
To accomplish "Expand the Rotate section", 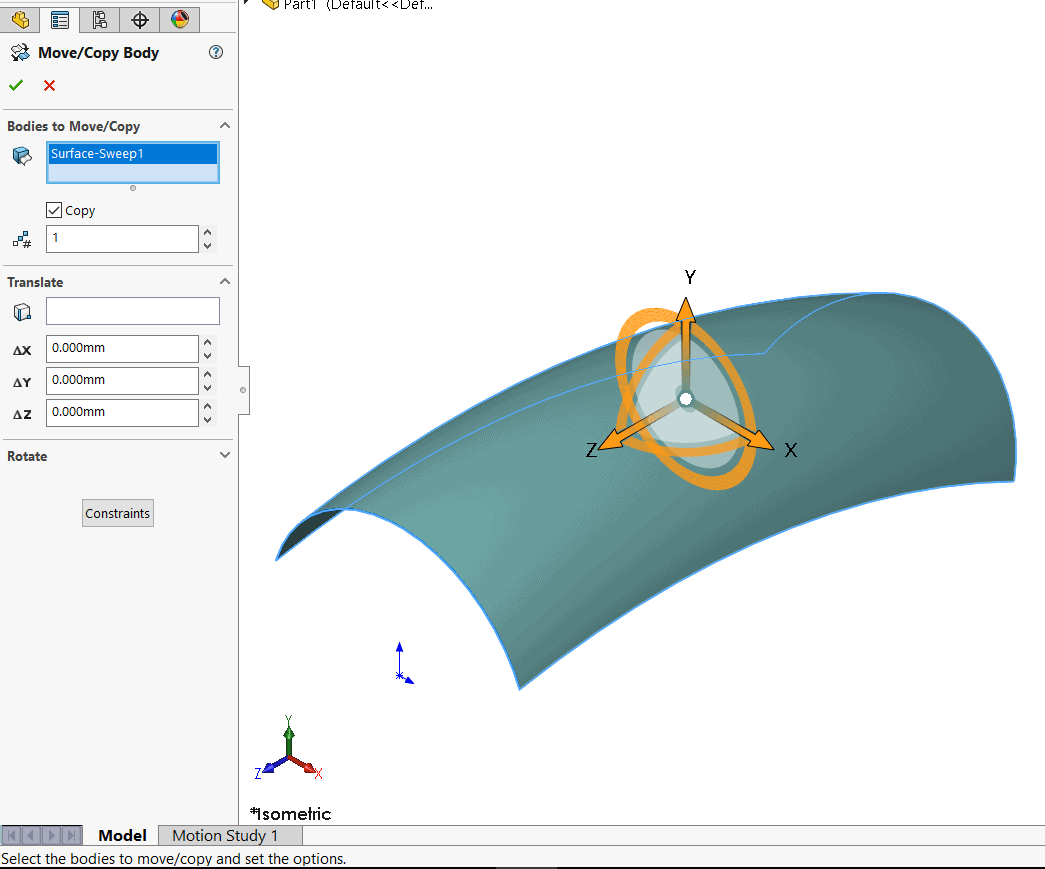I will pyautogui.click(x=225, y=455).
